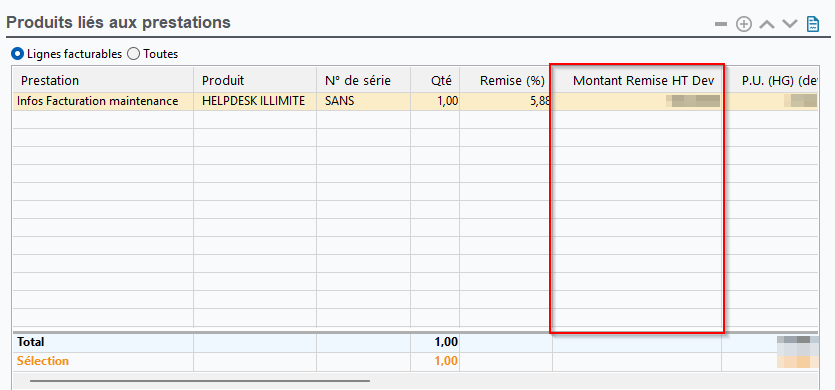The width and height of the screenshot is (835, 390).
Task: Open the blue document icon
Action: (813, 24)
